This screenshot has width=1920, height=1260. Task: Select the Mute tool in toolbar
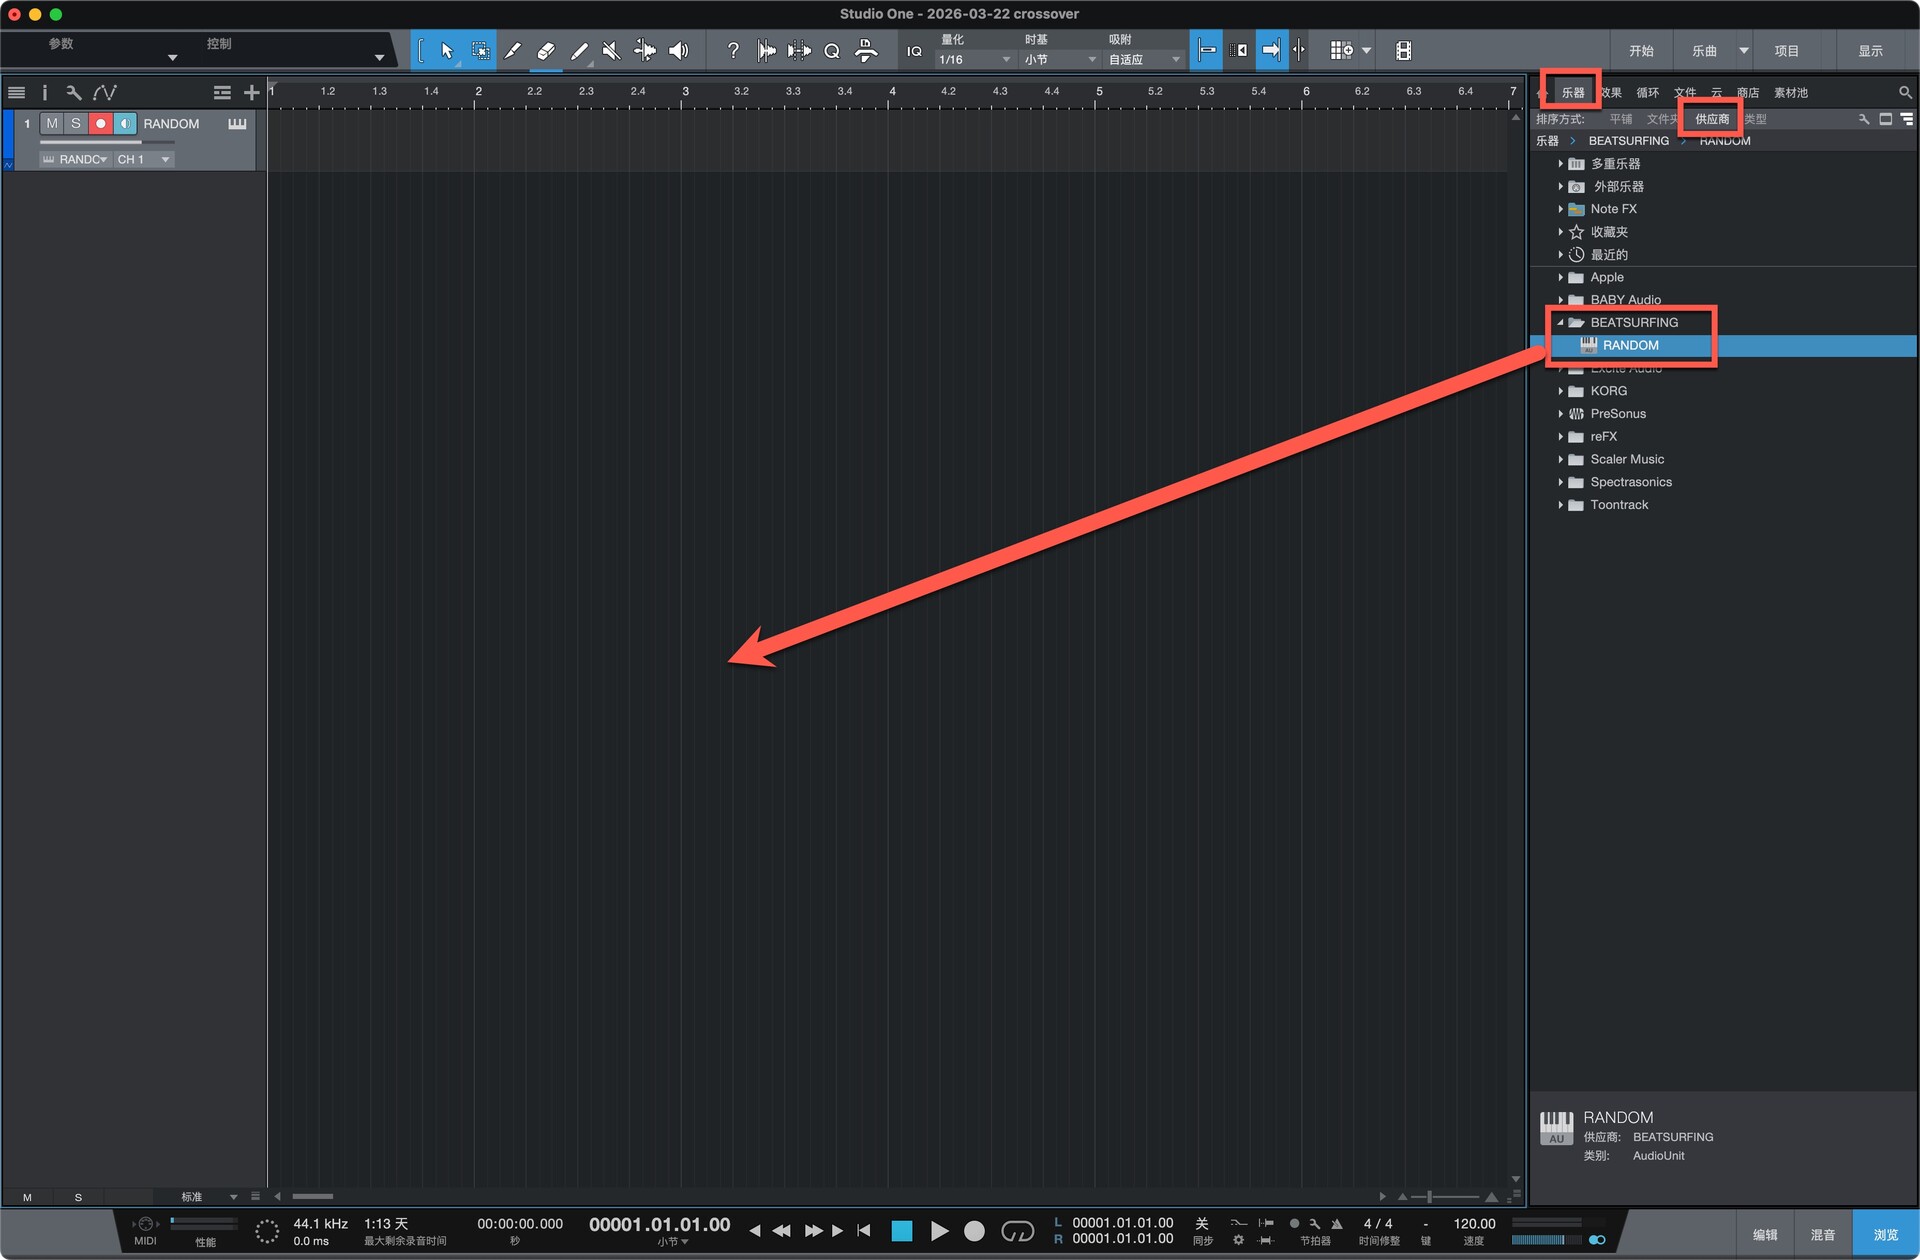(611, 51)
